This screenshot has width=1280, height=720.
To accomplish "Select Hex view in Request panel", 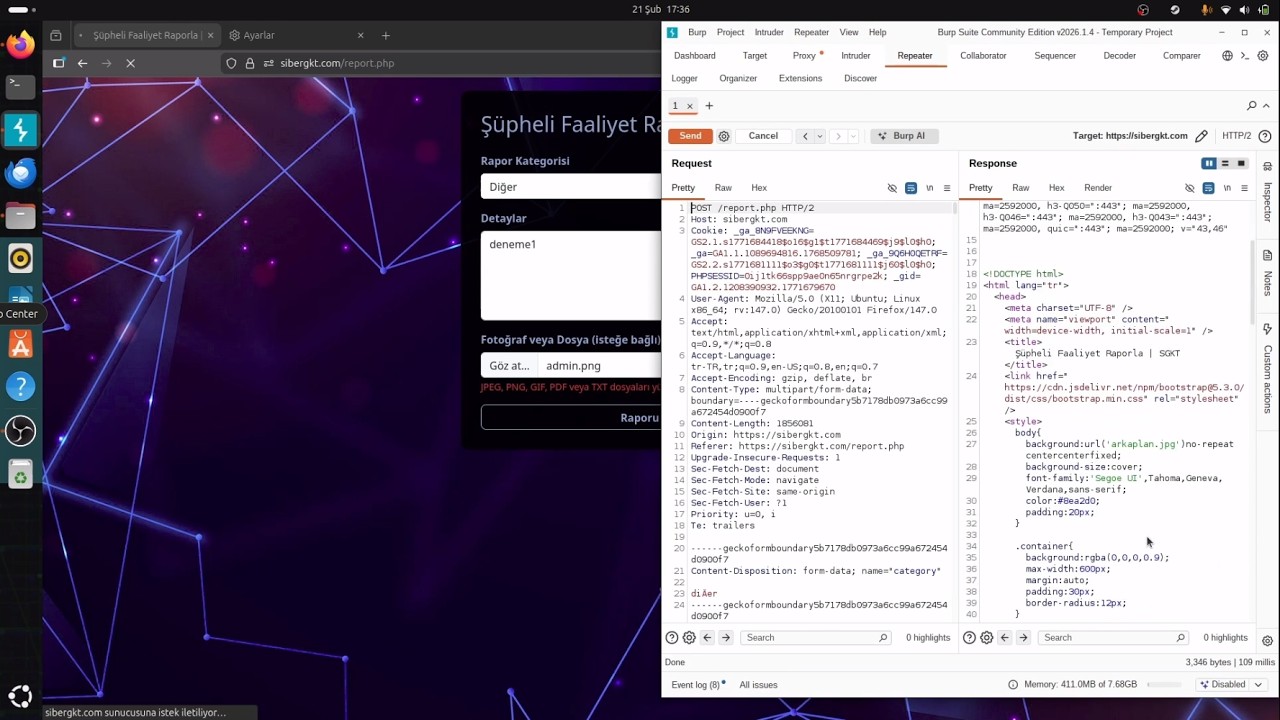I will click(x=759, y=188).
